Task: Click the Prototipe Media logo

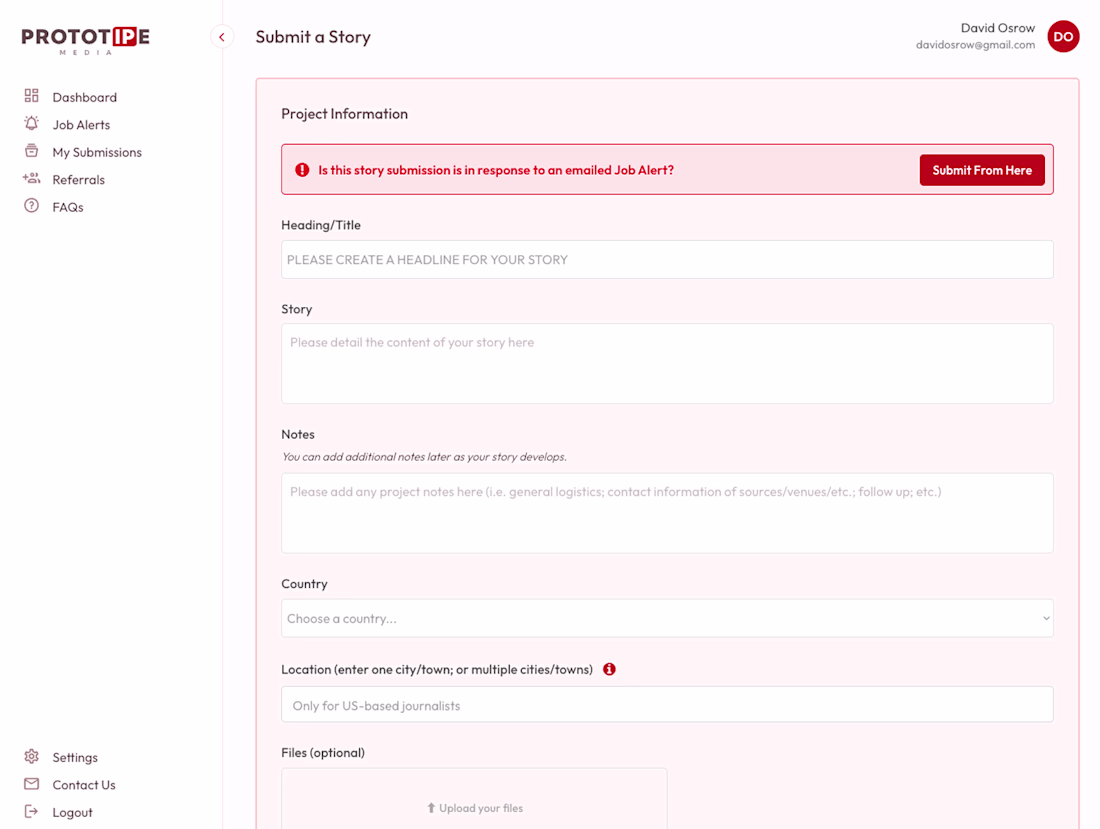Action: 86,39
